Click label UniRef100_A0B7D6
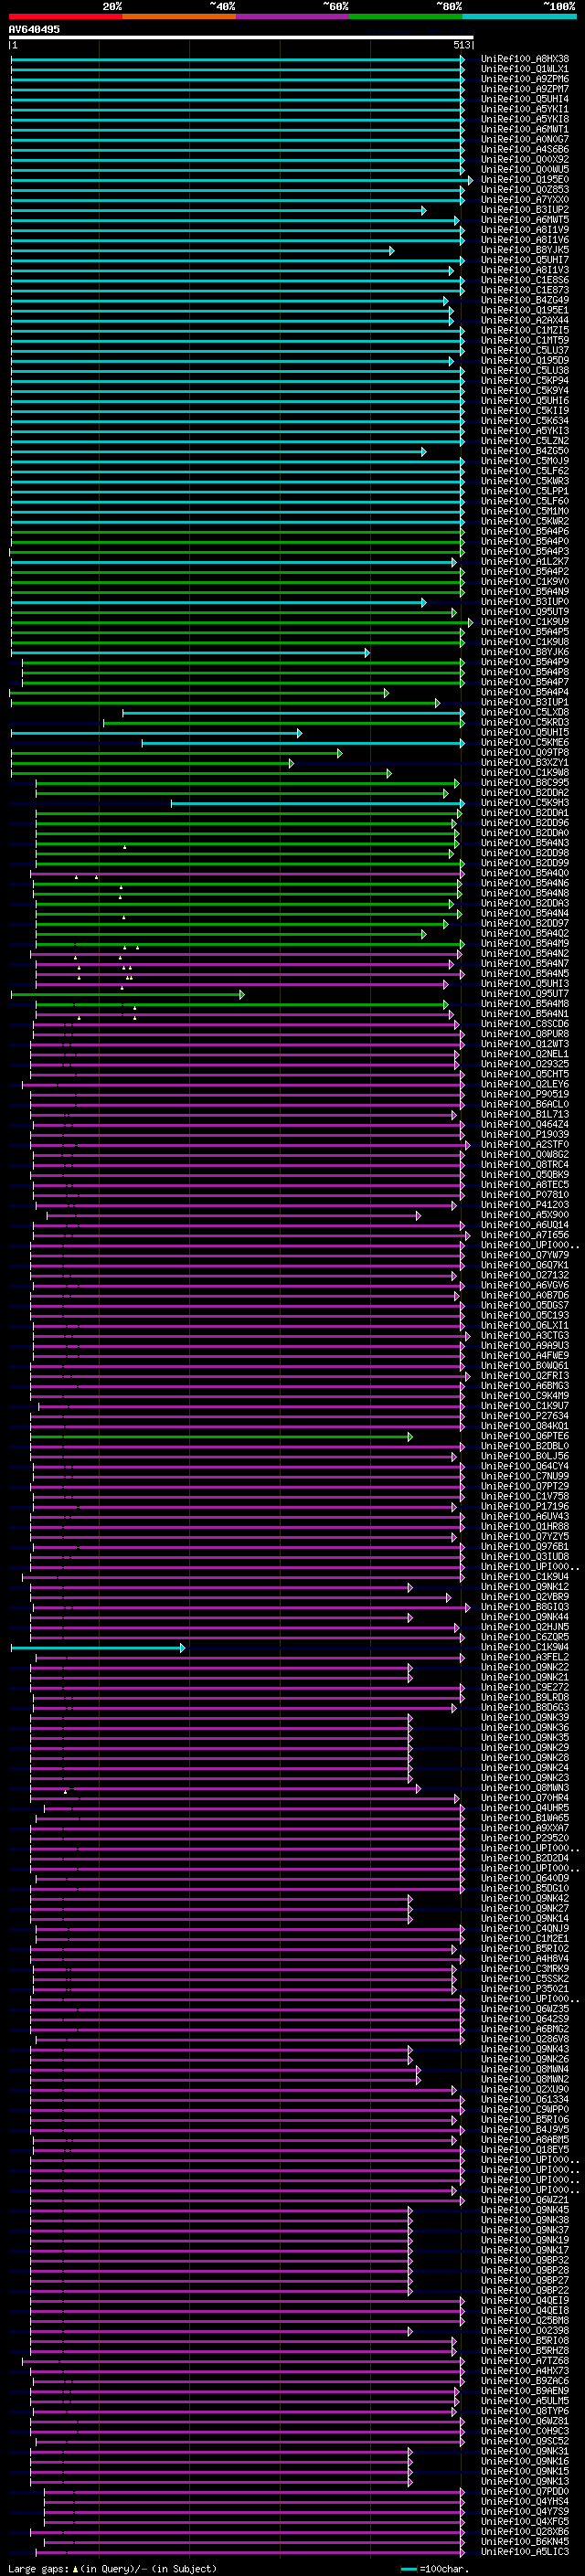Viewport: 585px width, 2576px height. (525, 1295)
